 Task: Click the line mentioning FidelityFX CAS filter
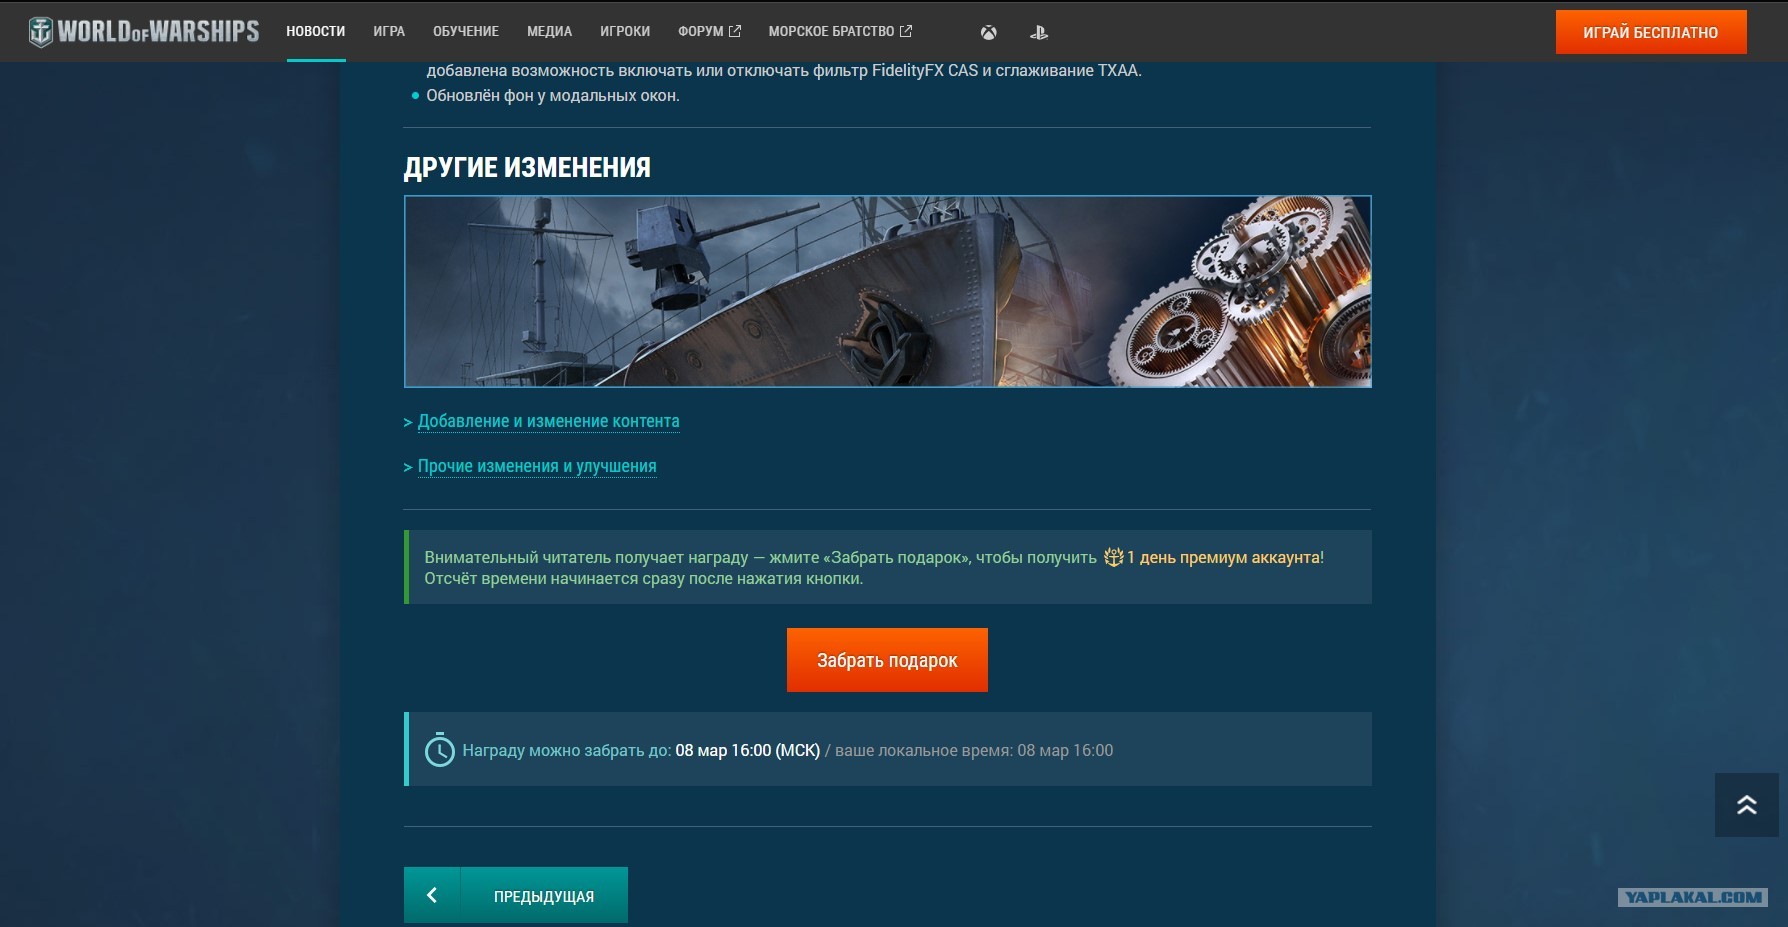[x=784, y=70]
